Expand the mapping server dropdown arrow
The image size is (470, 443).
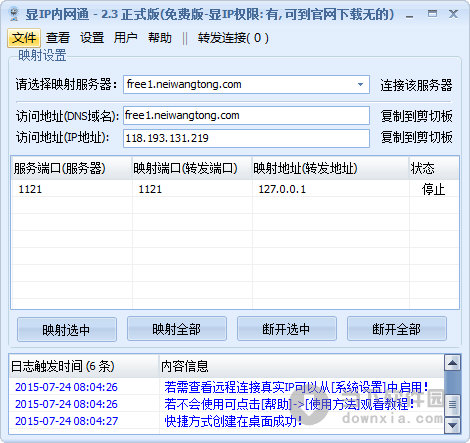coord(360,84)
